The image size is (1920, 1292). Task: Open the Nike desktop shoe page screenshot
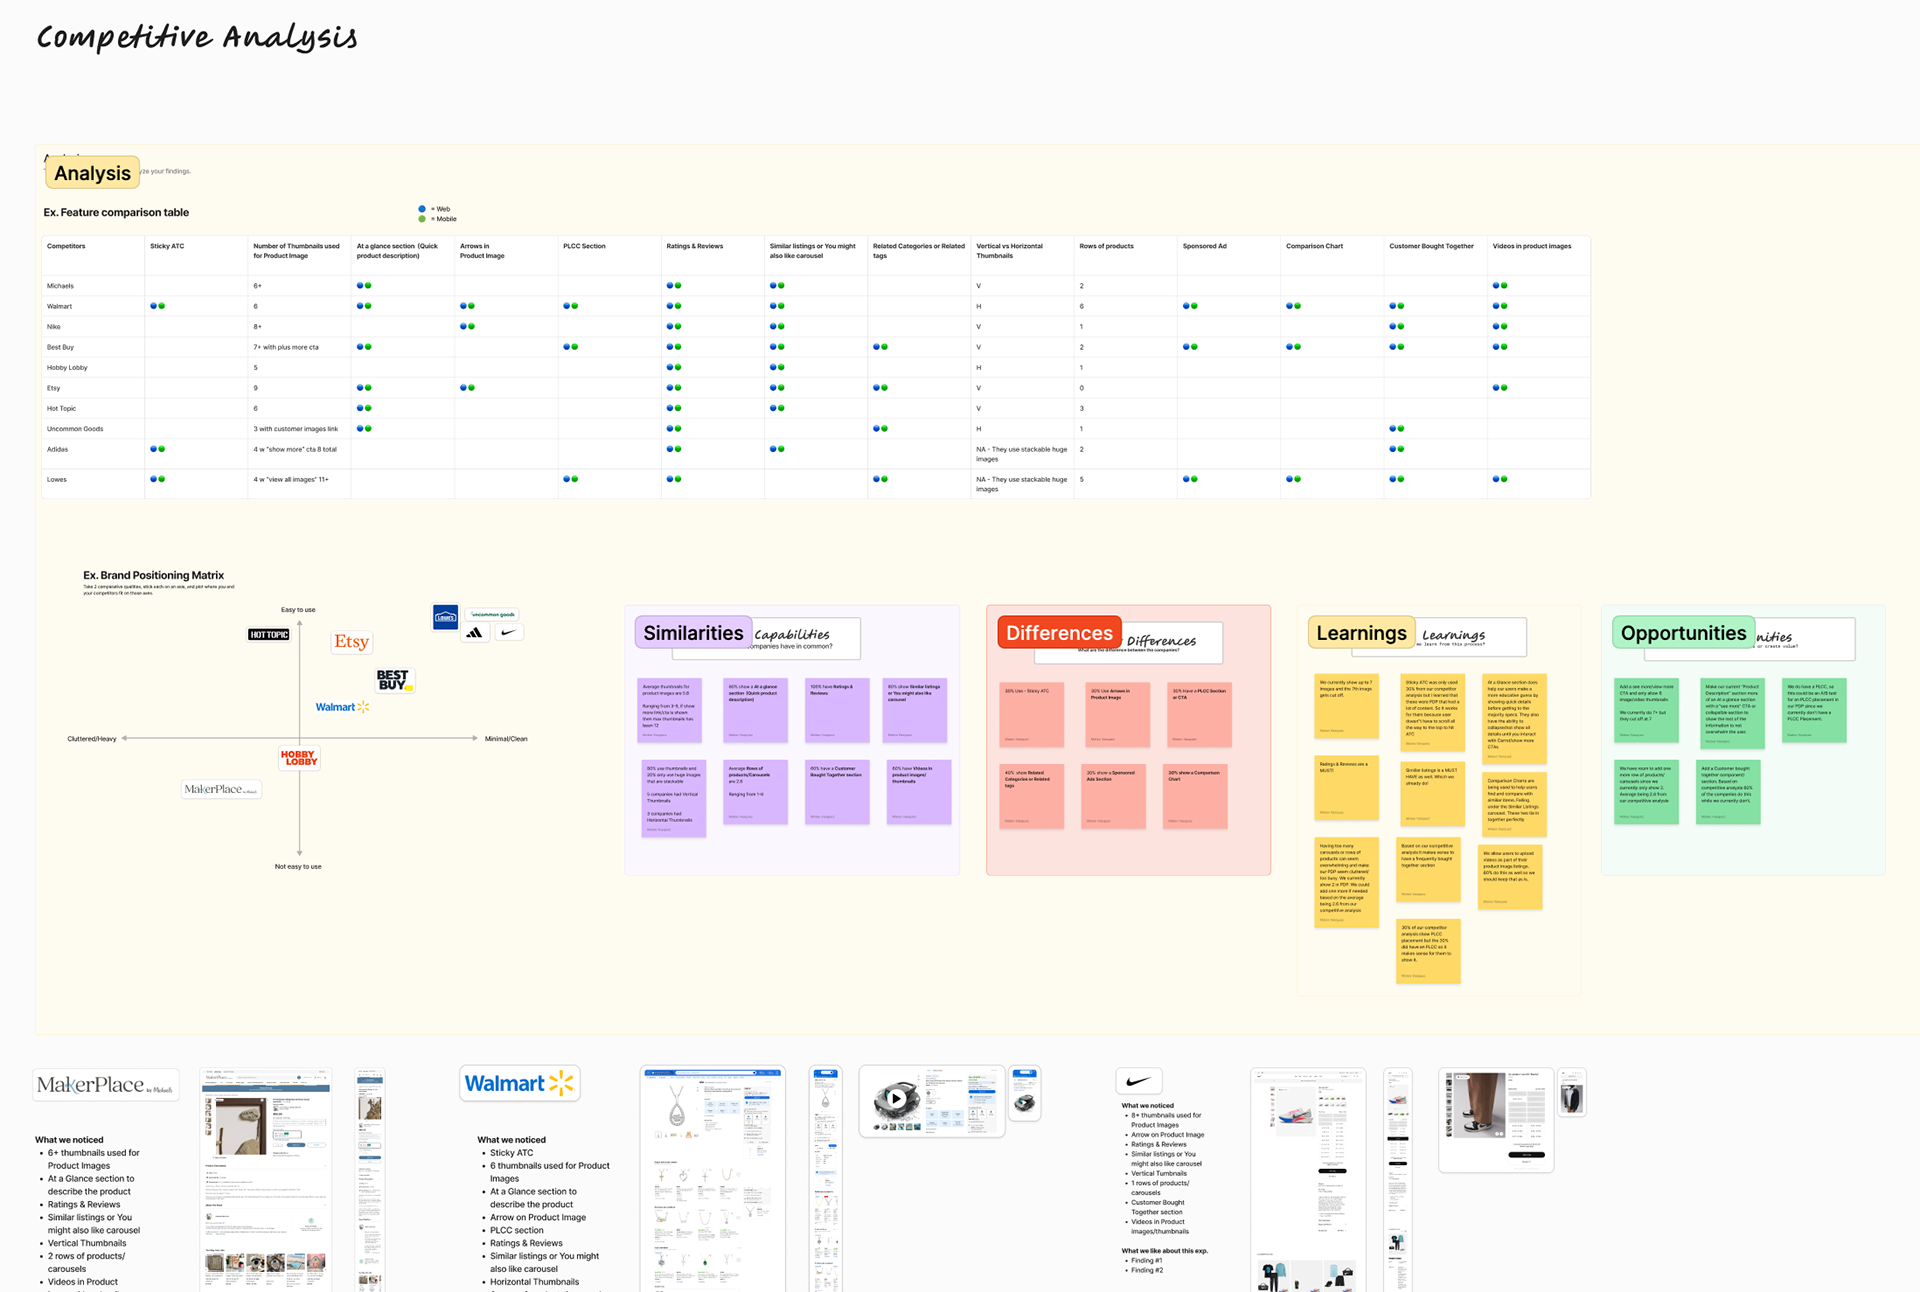(x=1307, y=1180)
